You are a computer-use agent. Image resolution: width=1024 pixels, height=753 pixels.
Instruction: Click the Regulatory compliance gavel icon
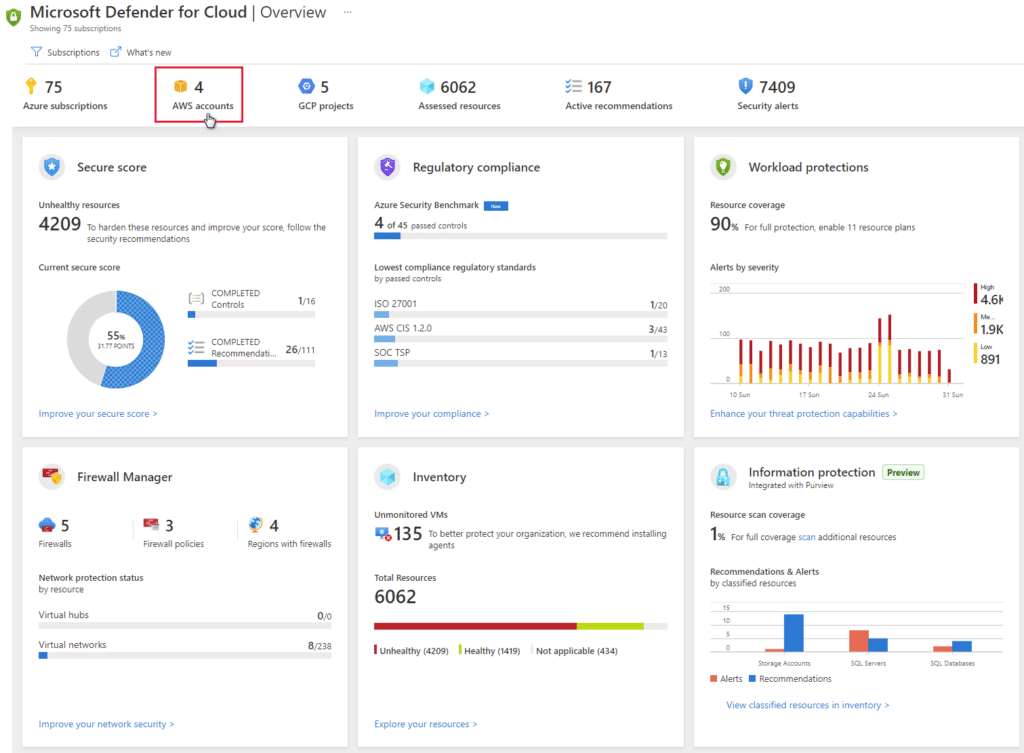[x=387, y=167]
